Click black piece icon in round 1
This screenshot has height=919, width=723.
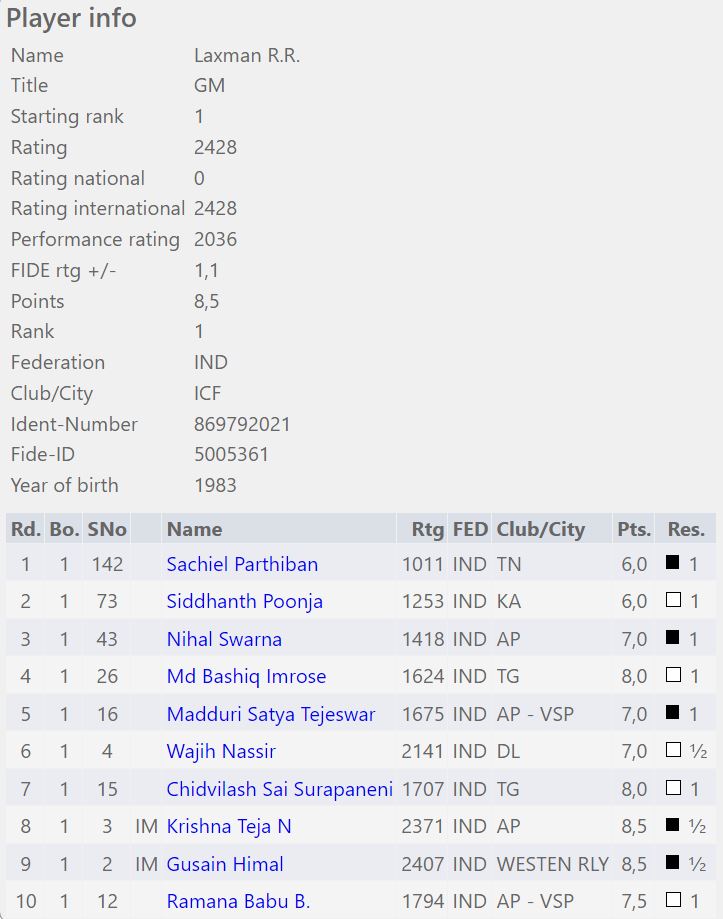click(x=673, y=563)
